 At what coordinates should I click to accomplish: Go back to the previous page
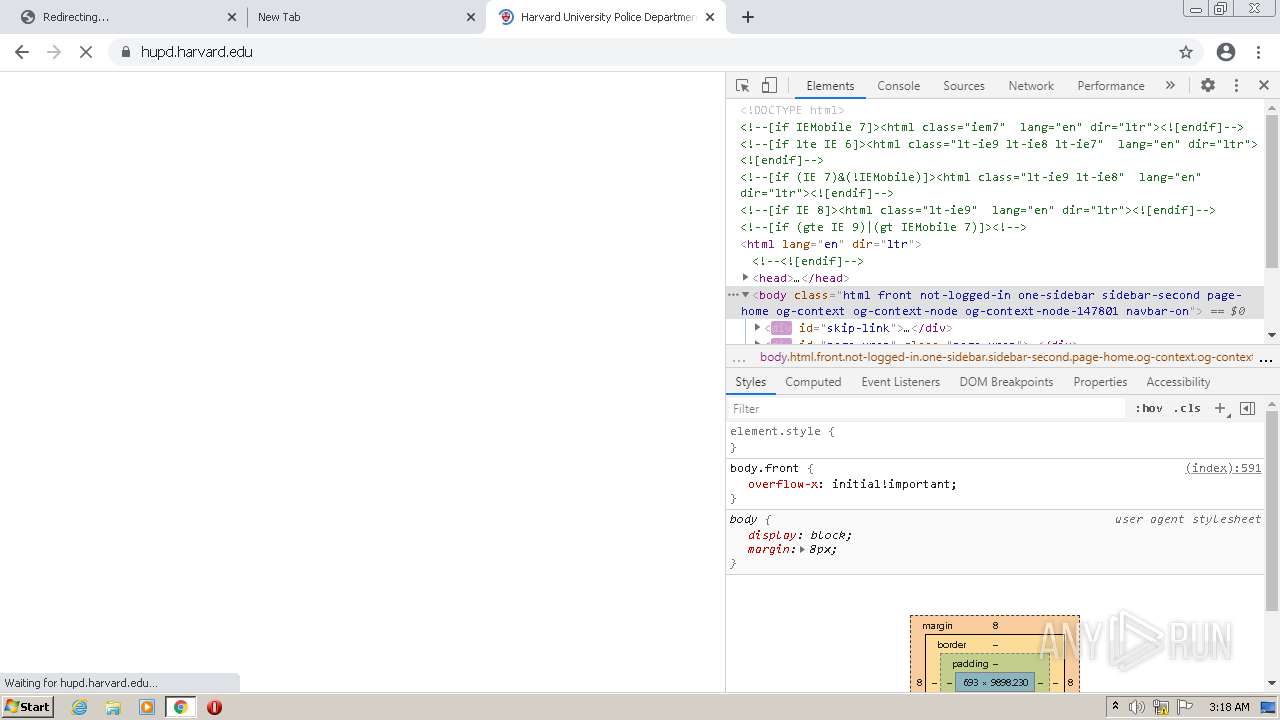(22, 52)
